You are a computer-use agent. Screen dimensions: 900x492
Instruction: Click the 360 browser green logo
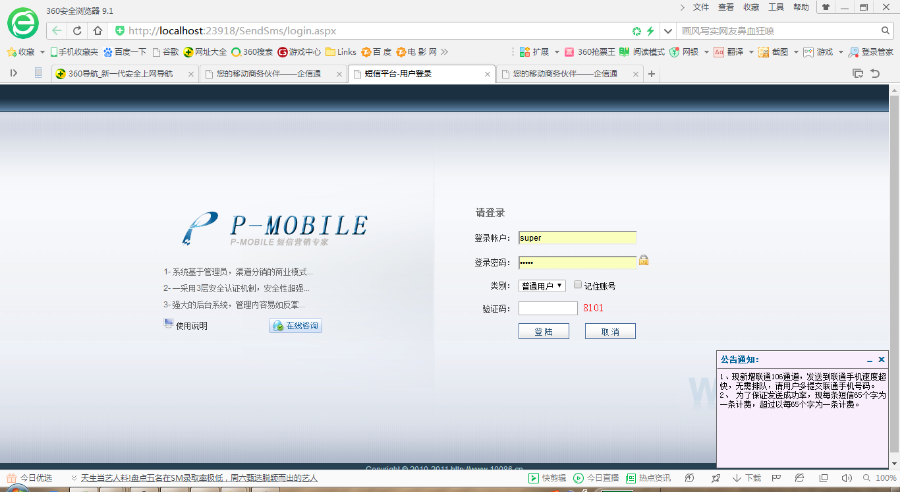click(x=23, y=24)
